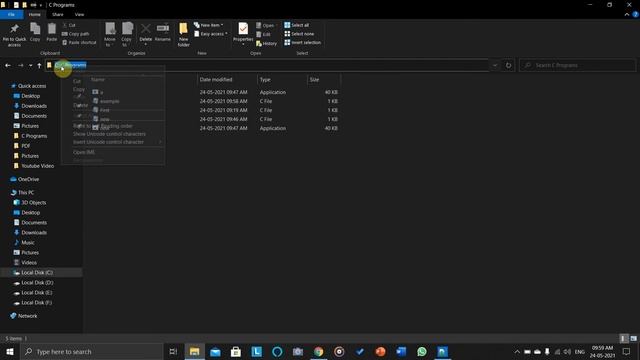Select Local Disk (C:) in navigation pane
Screen dimensions: 640x360
point(37,273)
